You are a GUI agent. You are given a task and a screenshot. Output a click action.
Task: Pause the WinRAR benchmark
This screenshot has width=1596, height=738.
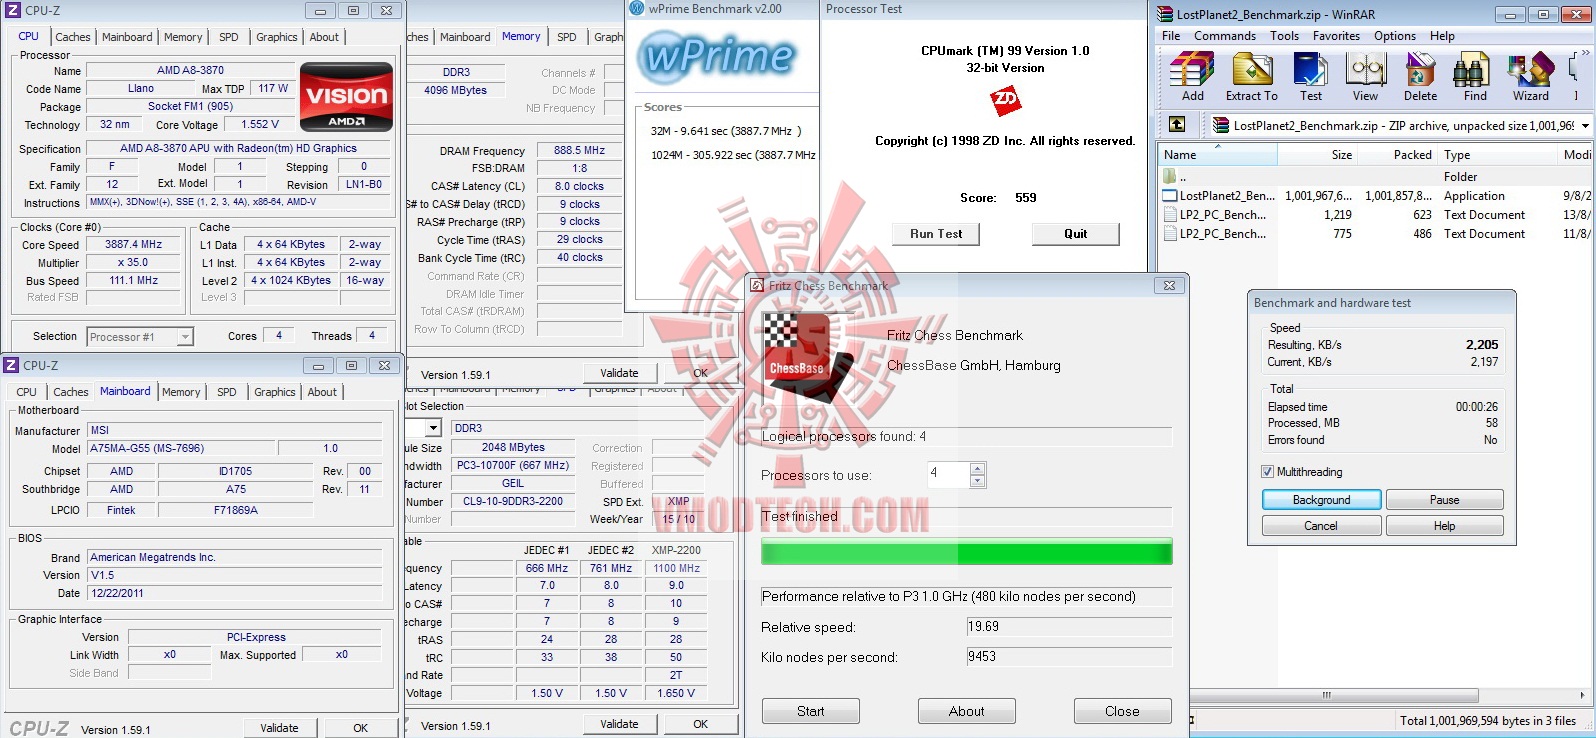click(1445, 500)
